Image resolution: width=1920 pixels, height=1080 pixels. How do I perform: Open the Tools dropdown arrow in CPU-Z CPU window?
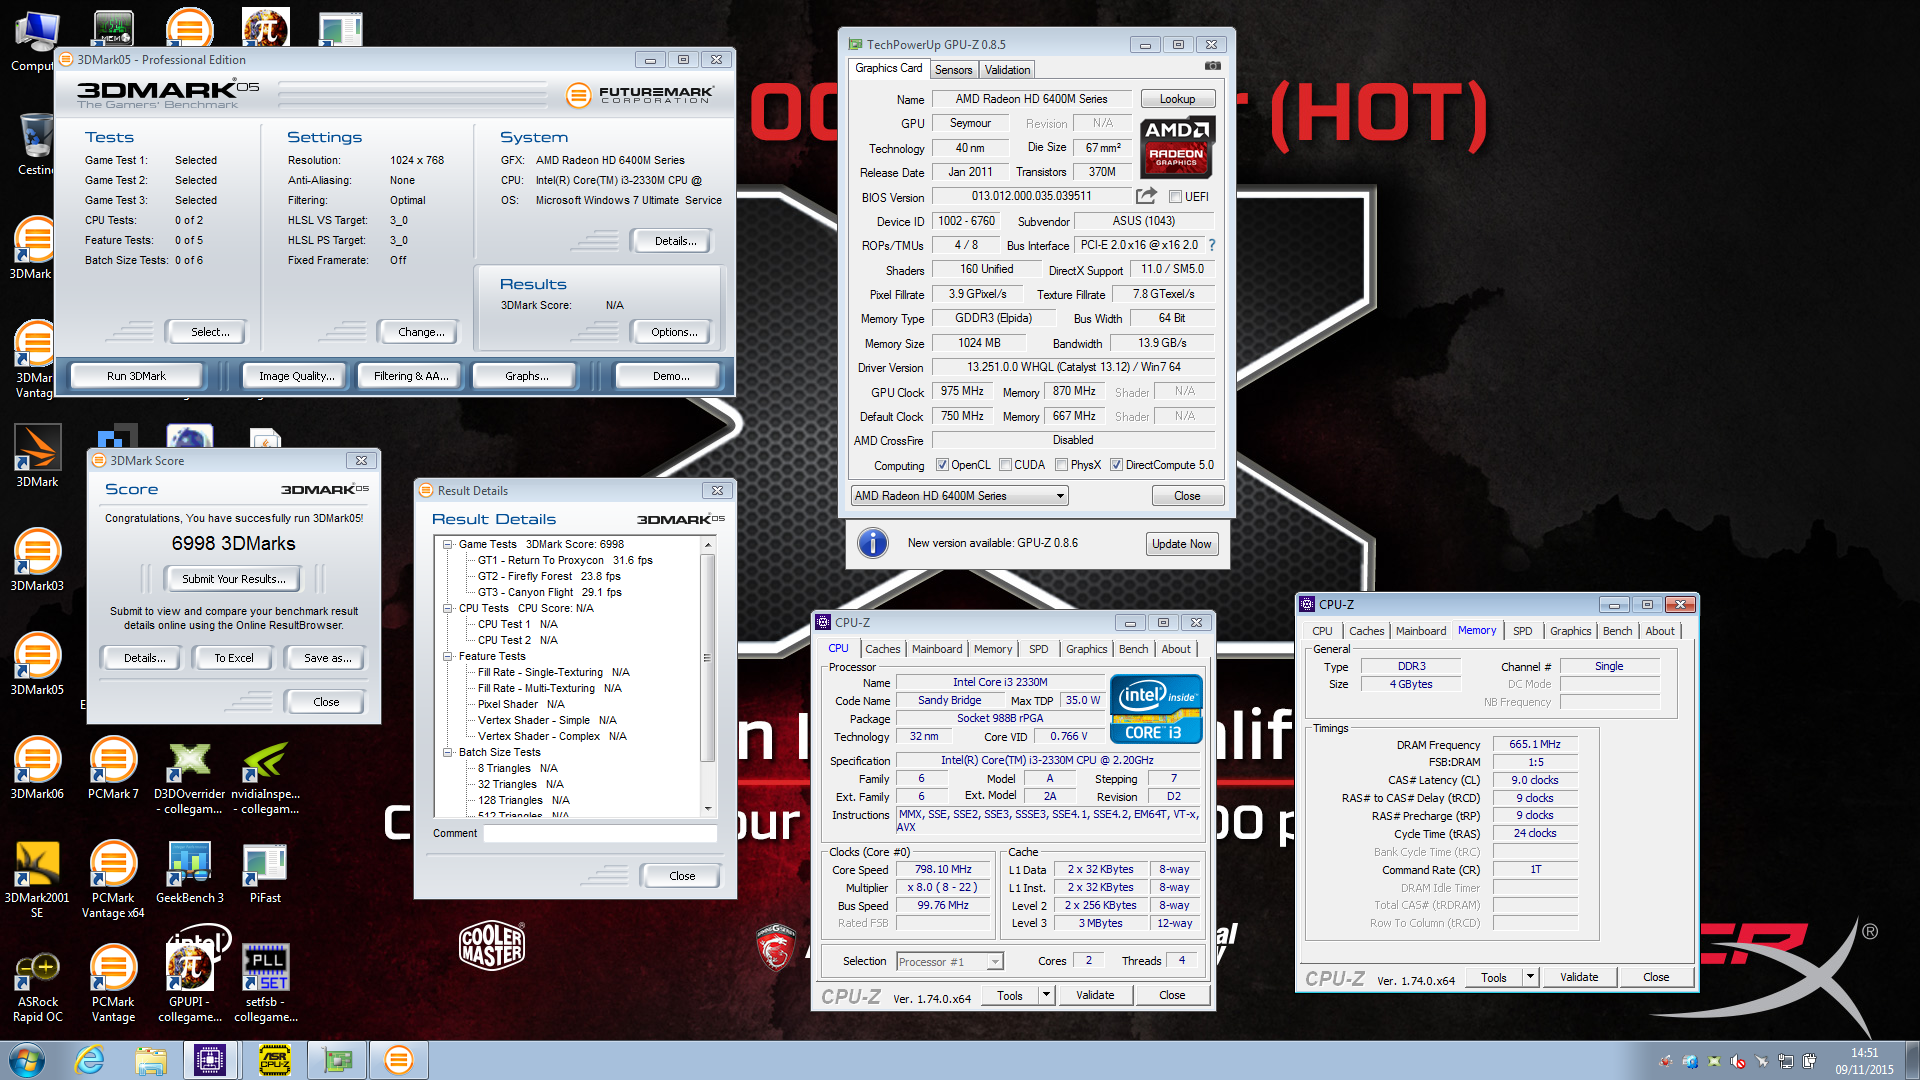(1046, 995)
